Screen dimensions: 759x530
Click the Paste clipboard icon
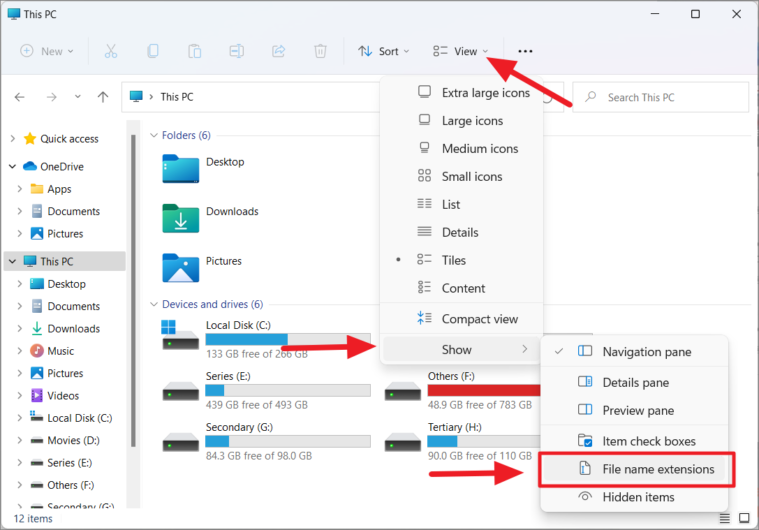click(195, 51)
